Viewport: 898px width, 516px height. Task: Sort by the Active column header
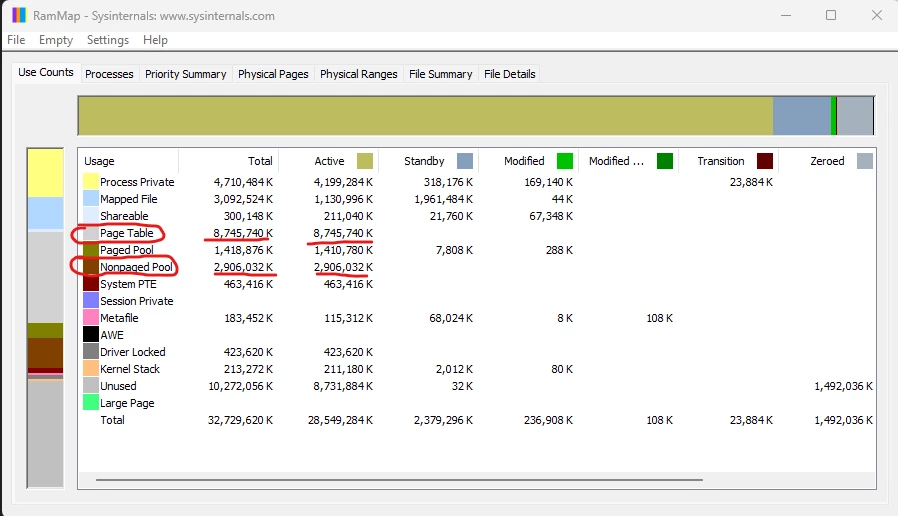coord(329,161)
